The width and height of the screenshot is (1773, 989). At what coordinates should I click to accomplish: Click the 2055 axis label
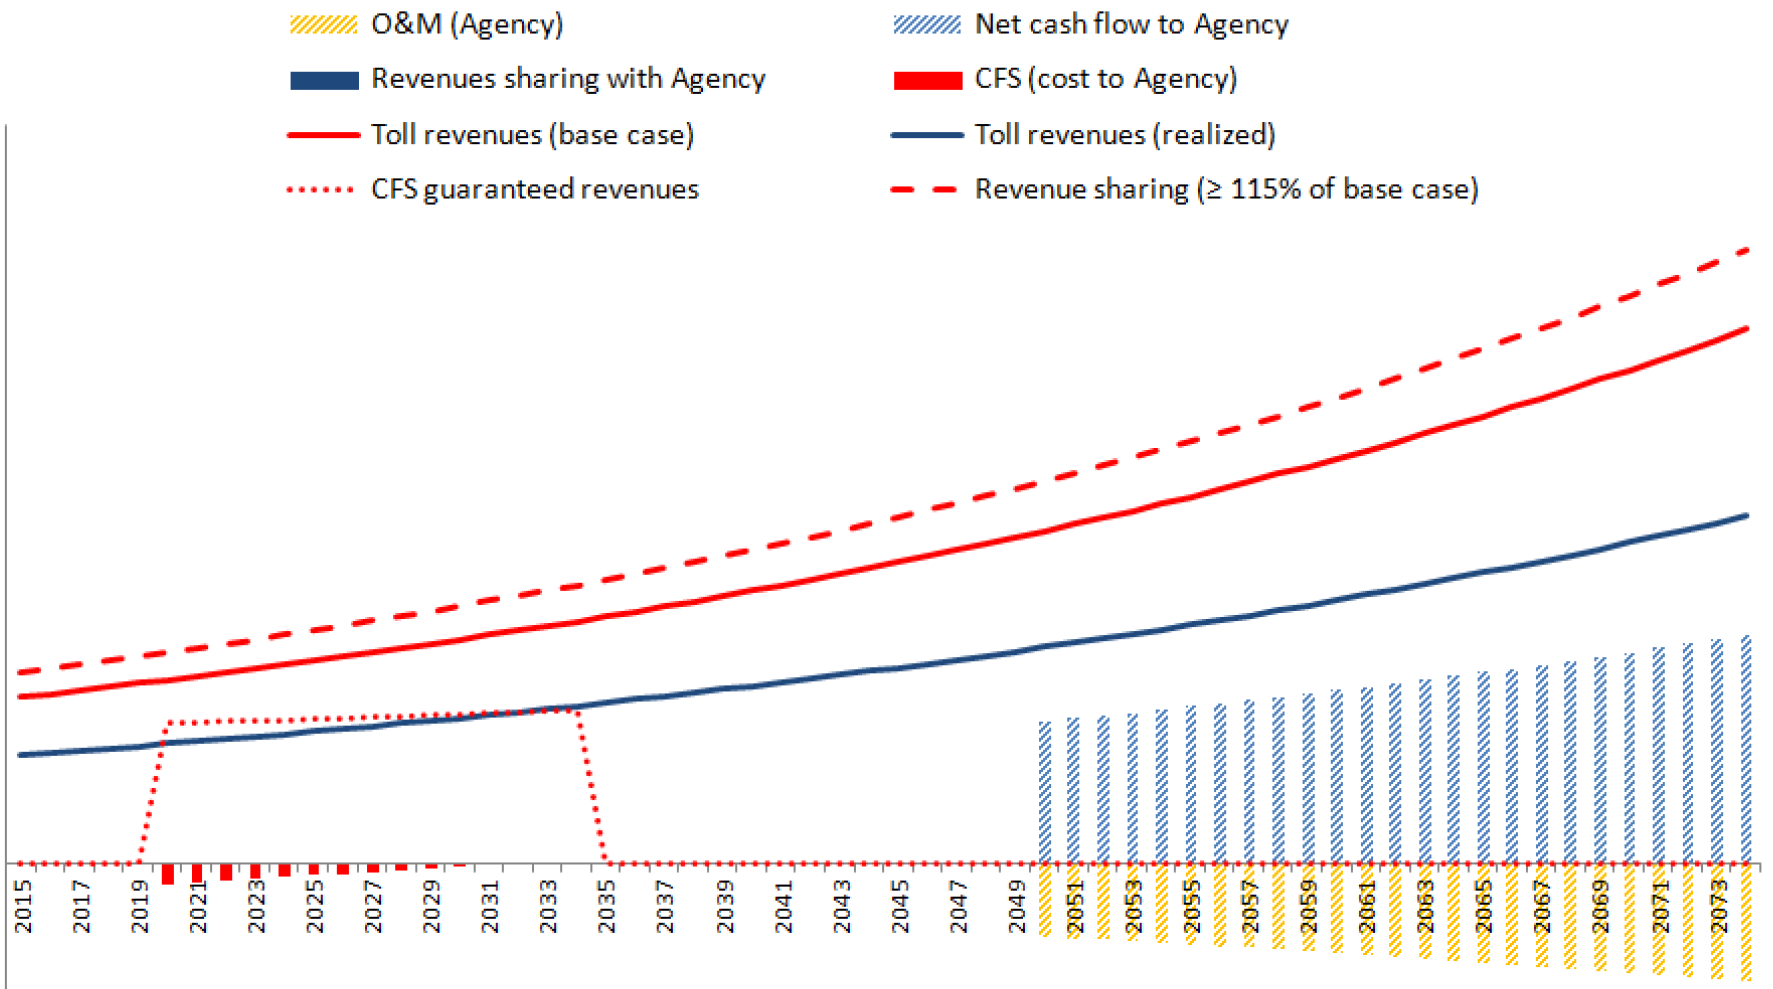click(1192, 906)
